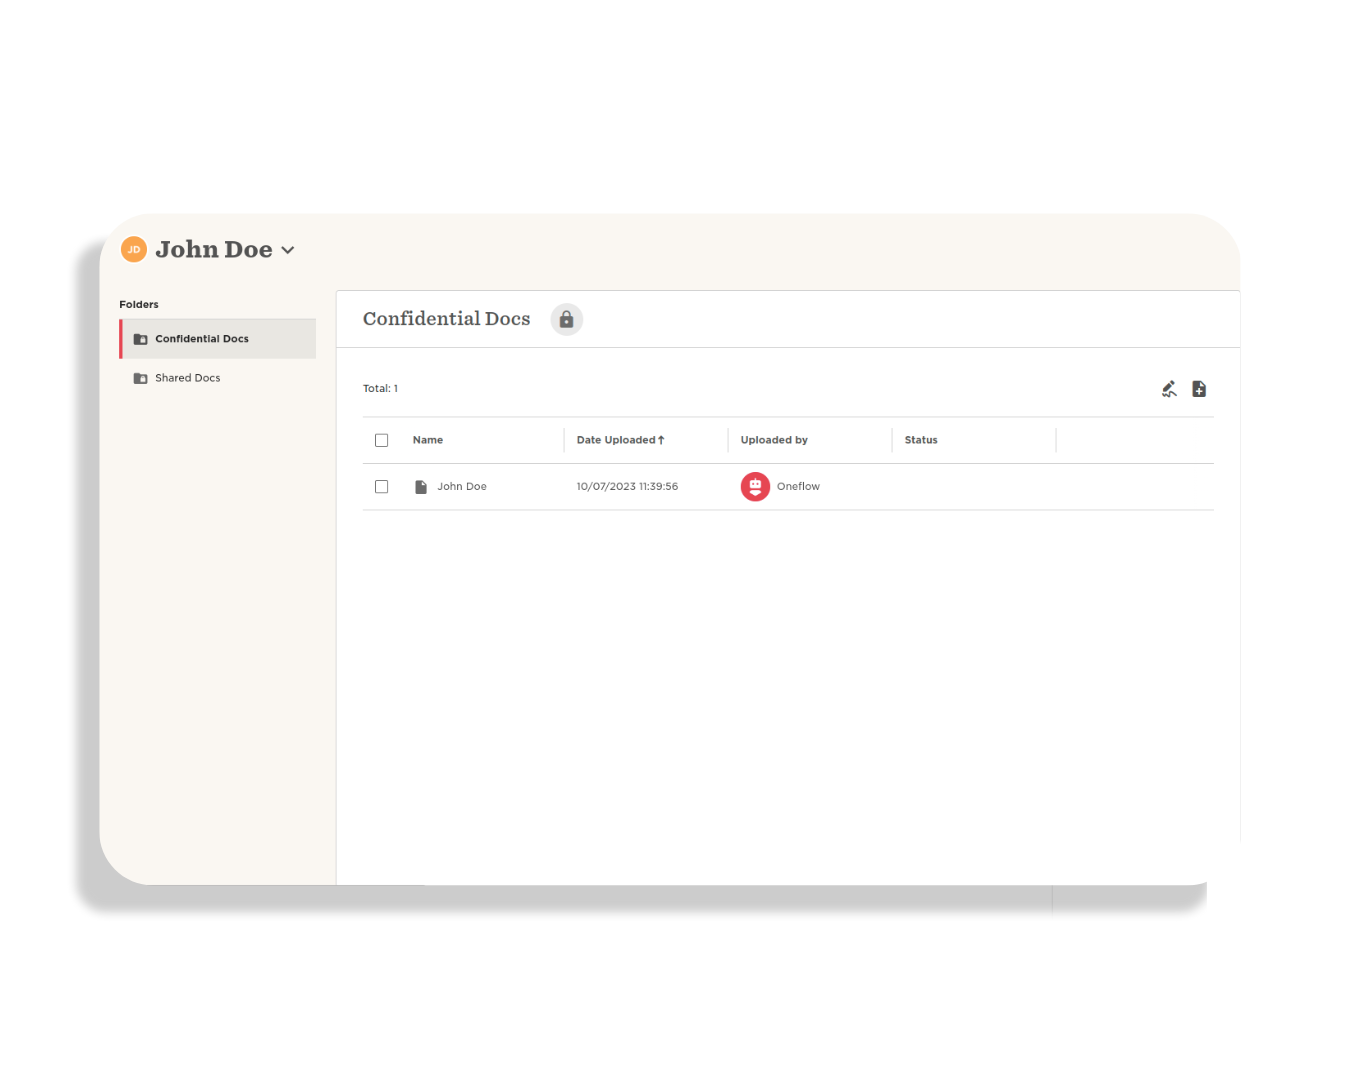The width and height of the screenshot is (1350, 1080).
Task: Open the John Doe document name
Action: click(x=462, y=487)
